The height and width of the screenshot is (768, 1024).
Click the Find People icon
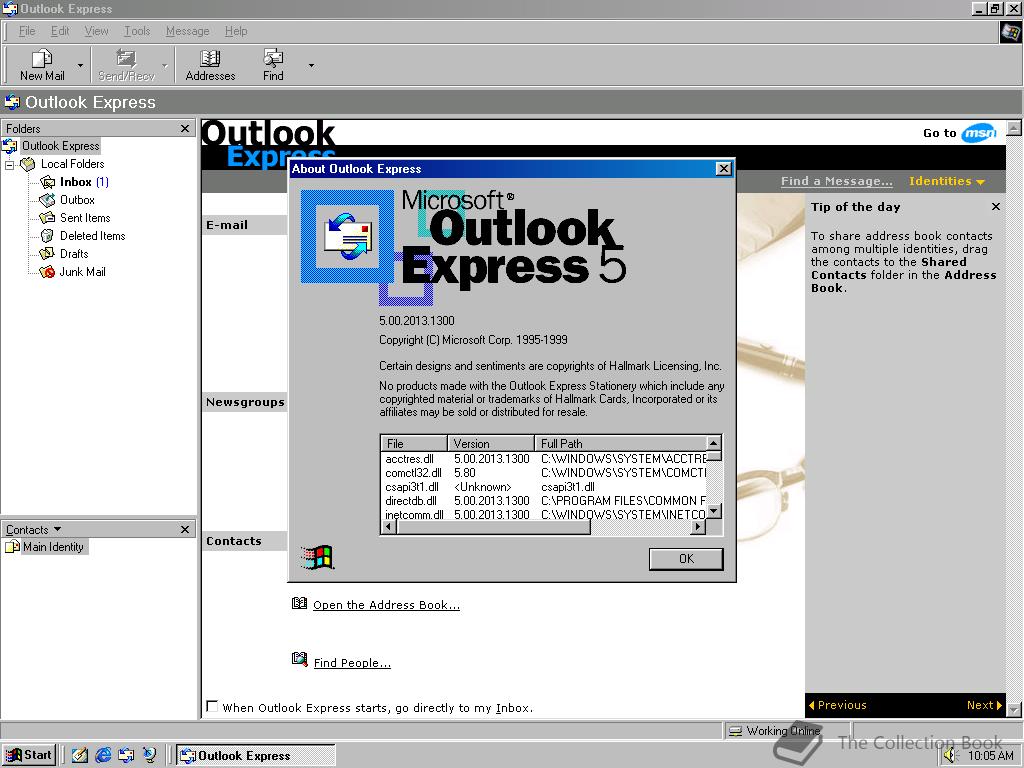pyautogui.click(x=299, y=660)
